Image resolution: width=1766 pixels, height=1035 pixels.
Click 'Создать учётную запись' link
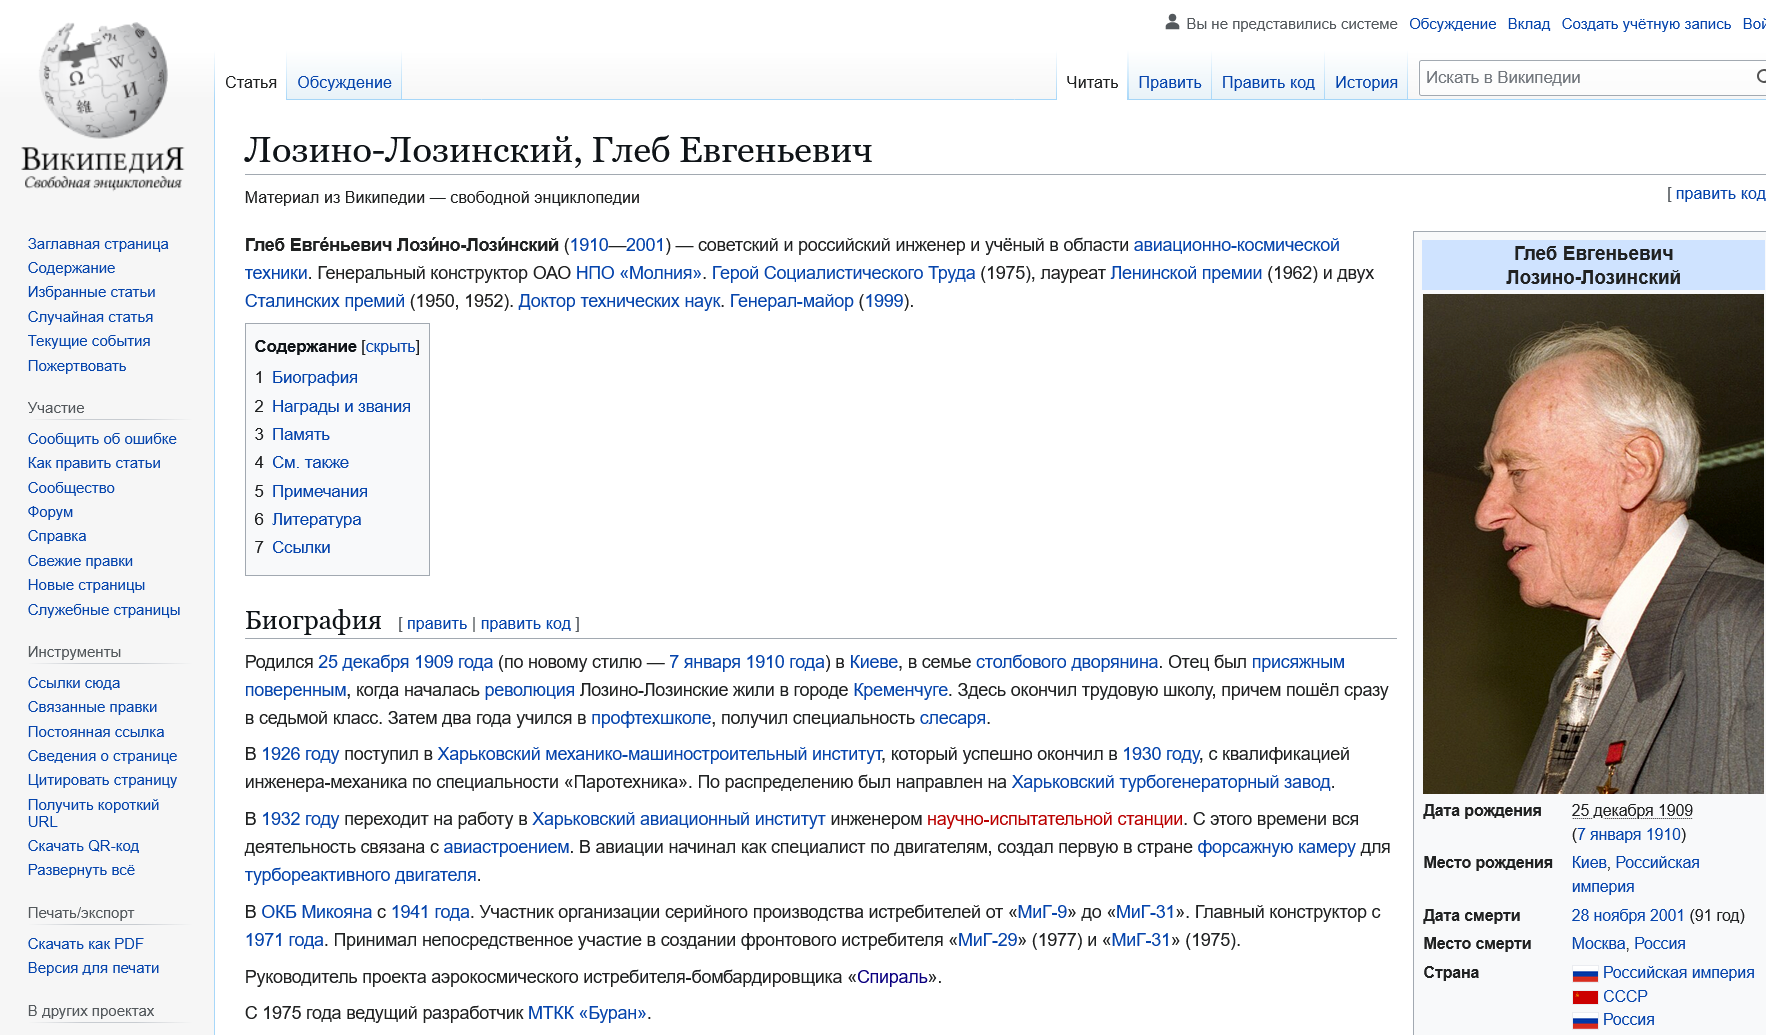(1646, 24)
